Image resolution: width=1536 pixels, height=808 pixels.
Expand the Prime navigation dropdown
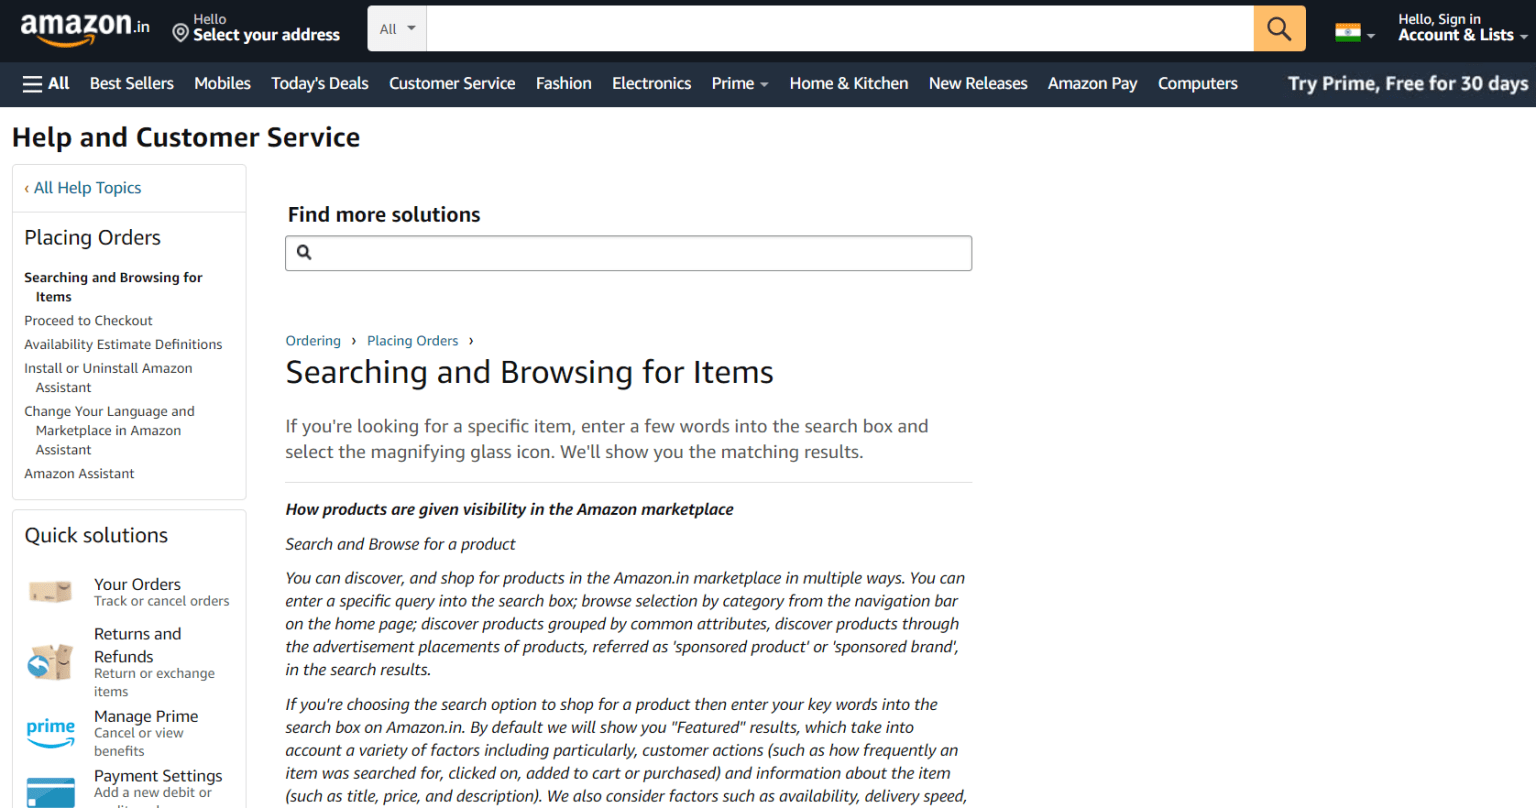[740, 84]
